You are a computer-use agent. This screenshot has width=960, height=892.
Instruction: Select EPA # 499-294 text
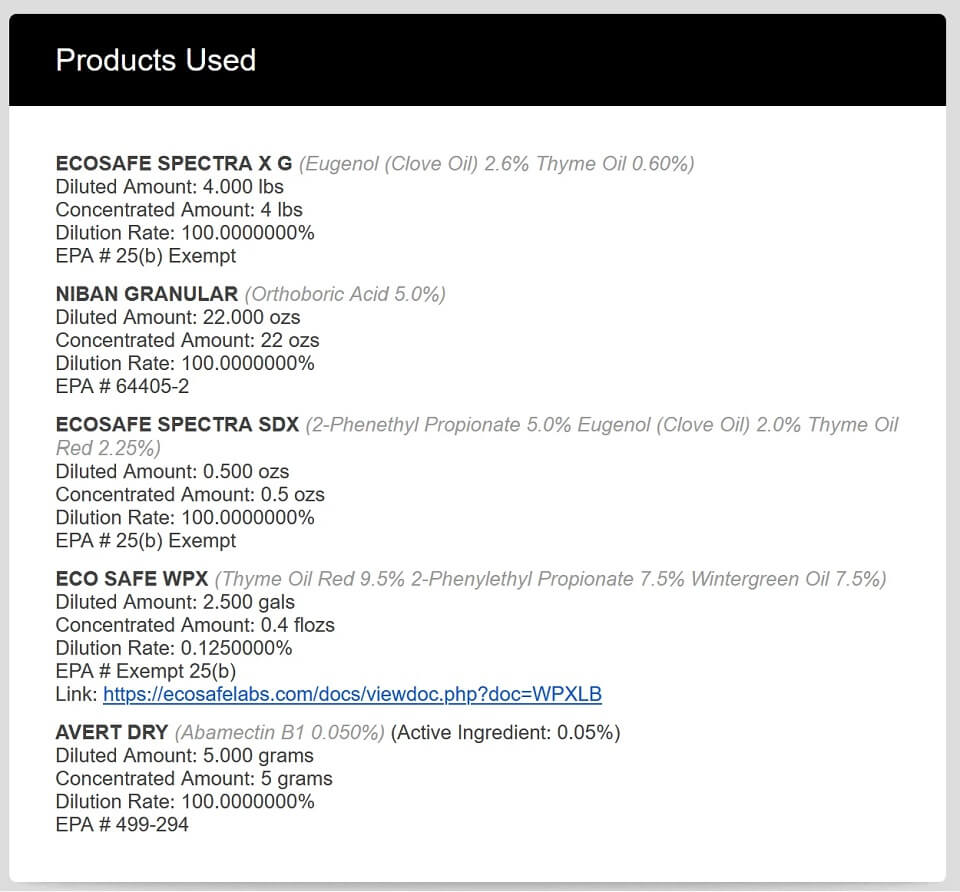coord(122,825)
